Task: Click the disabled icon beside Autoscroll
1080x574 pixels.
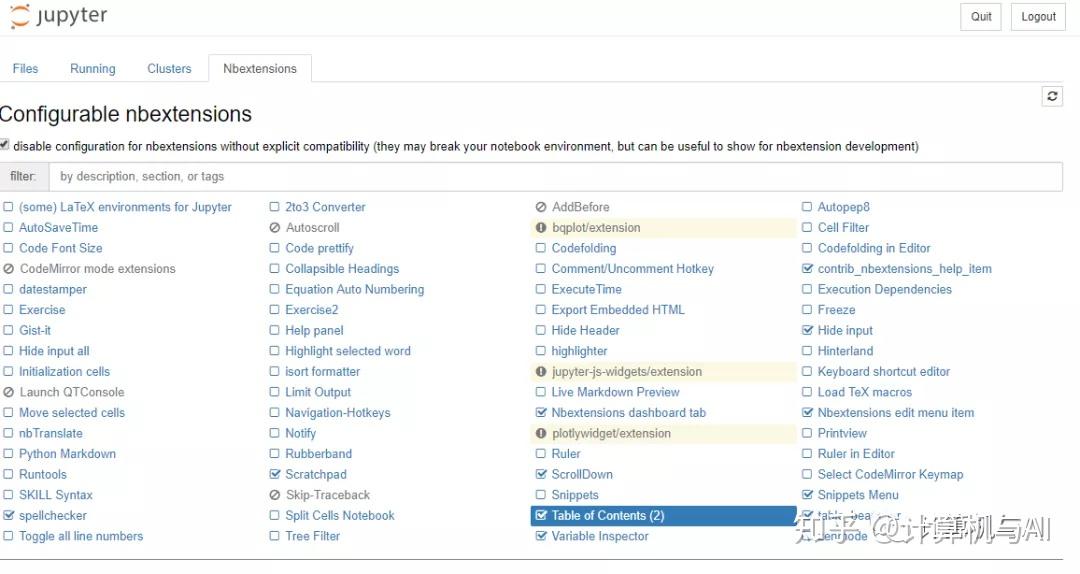Action: pyautogui.click(x=275, y=228)
